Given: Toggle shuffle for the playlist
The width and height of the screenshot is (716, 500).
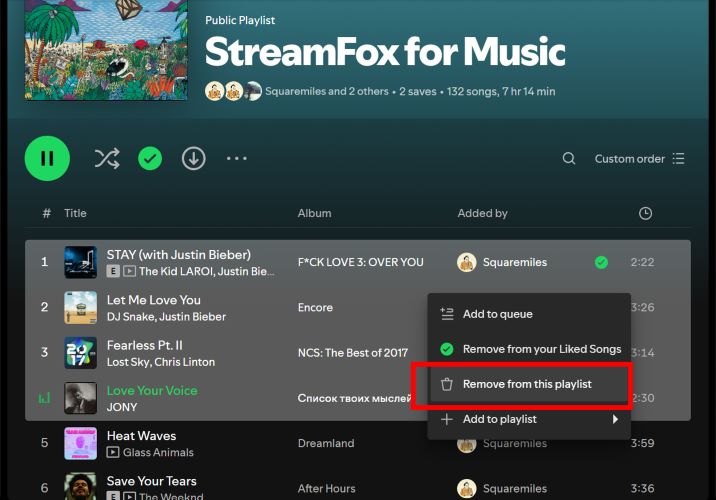Looking at the screenshot, I should [x=107, y=158].
